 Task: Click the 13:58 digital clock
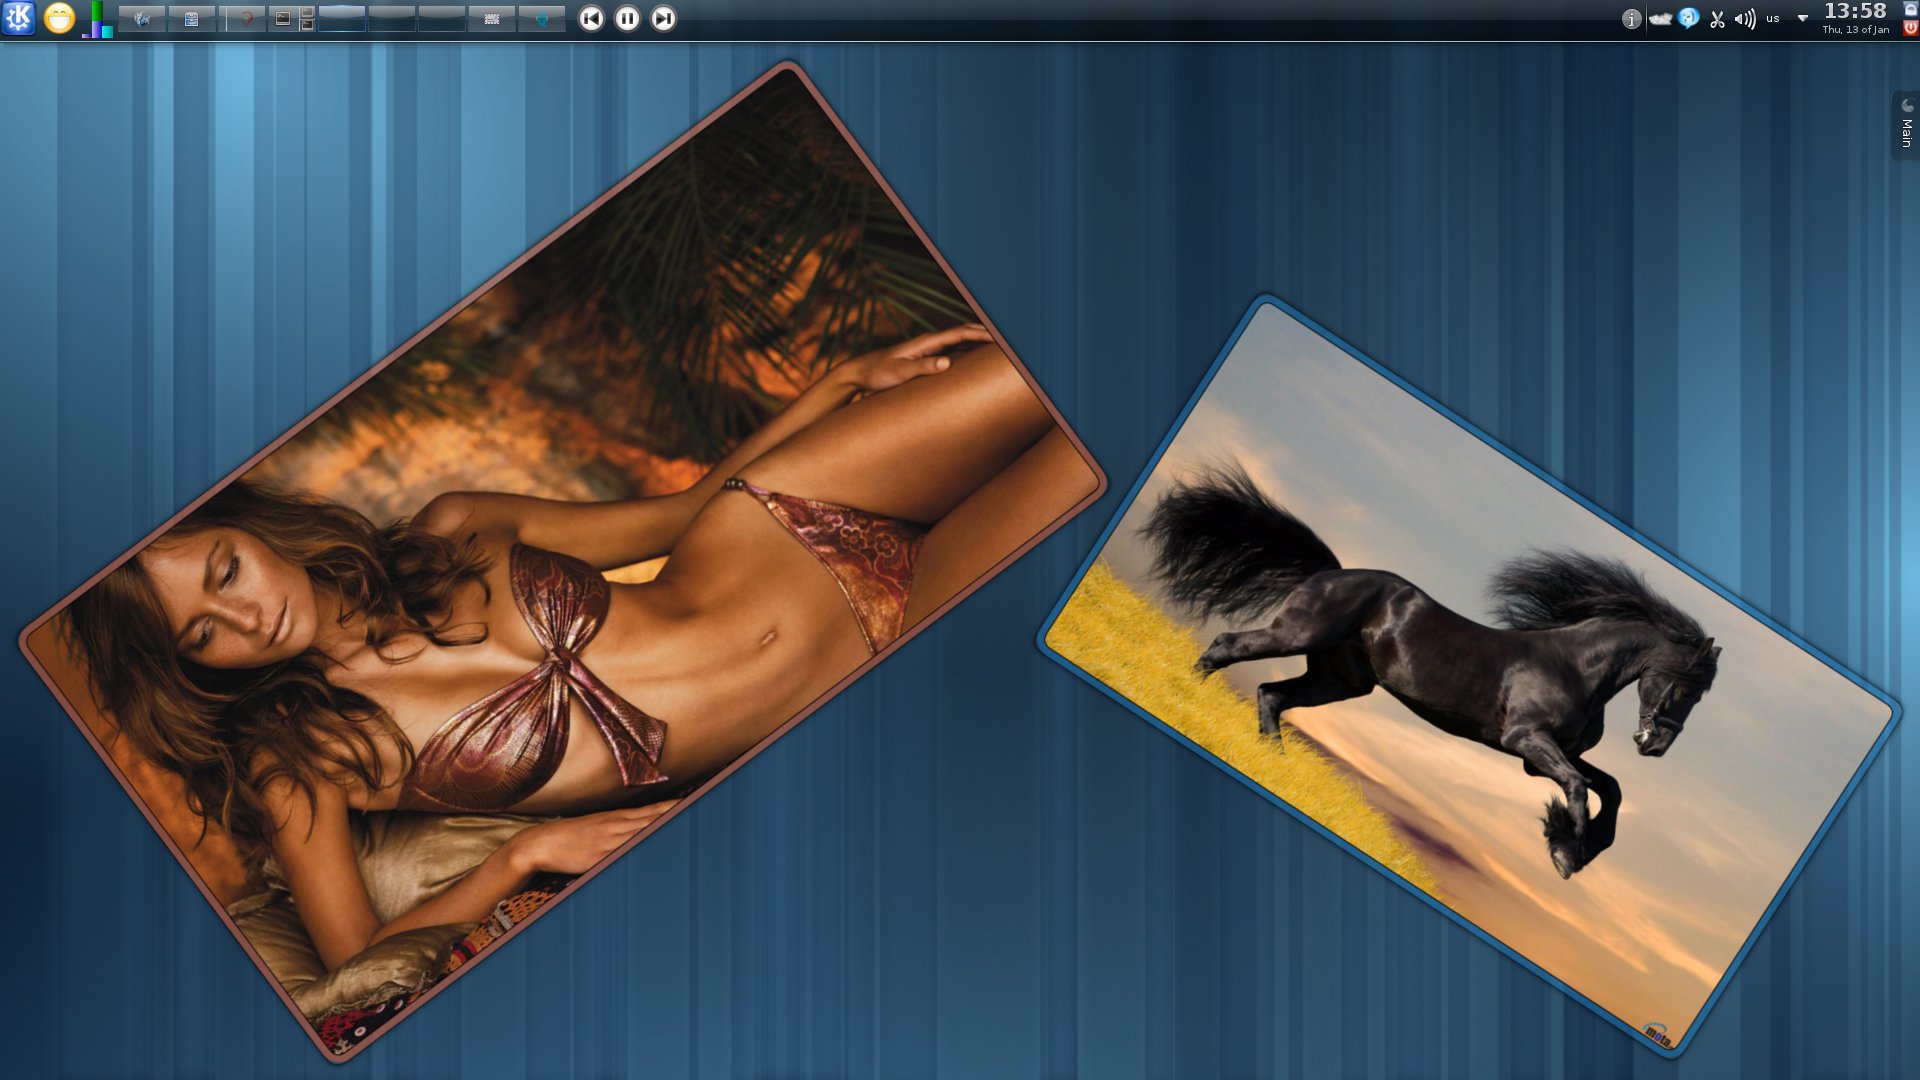[1855, 12]
